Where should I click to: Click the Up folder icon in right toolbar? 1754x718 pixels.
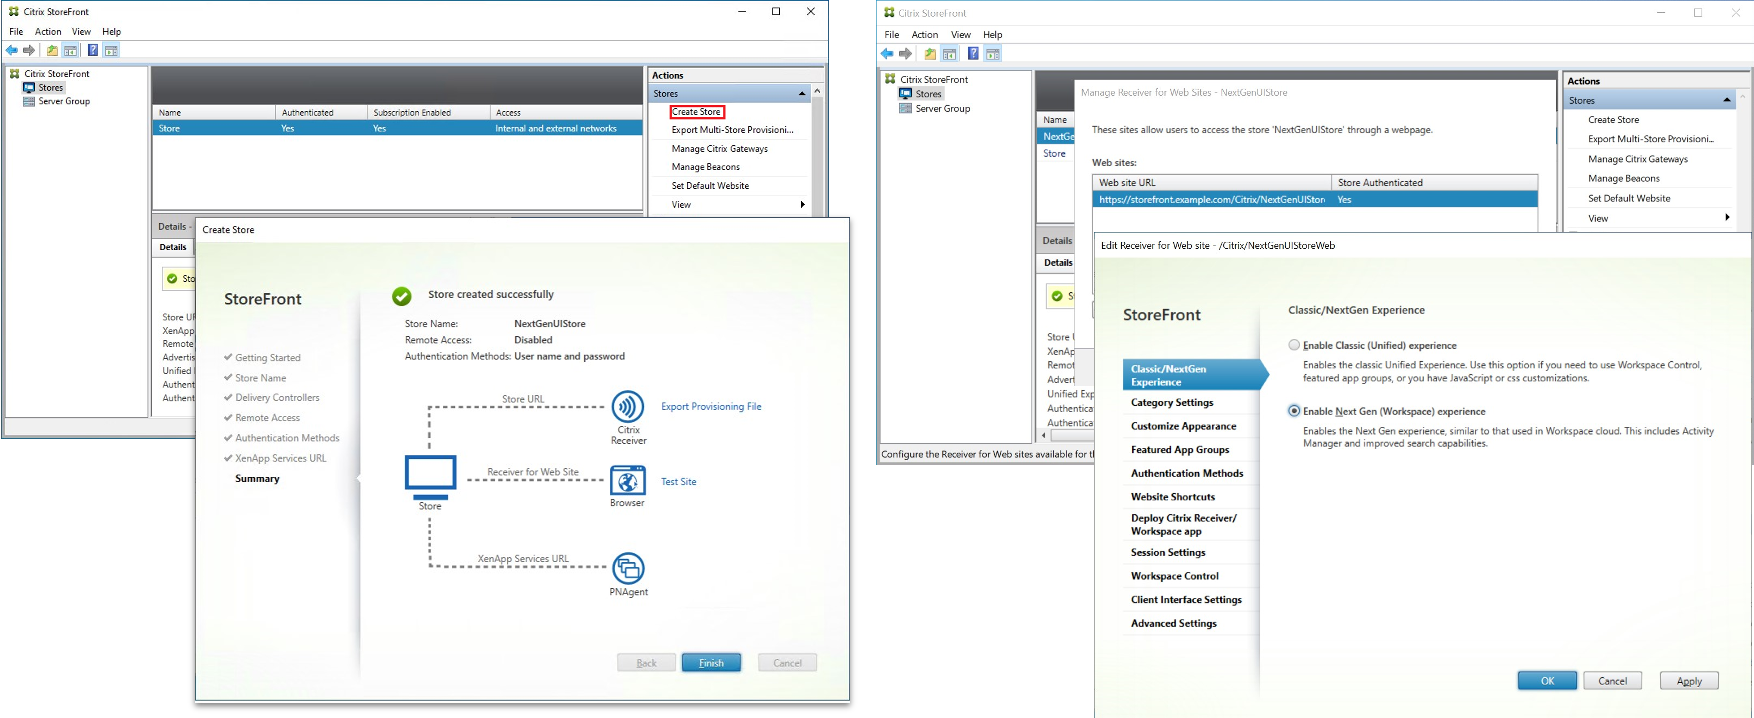(930, 54)
